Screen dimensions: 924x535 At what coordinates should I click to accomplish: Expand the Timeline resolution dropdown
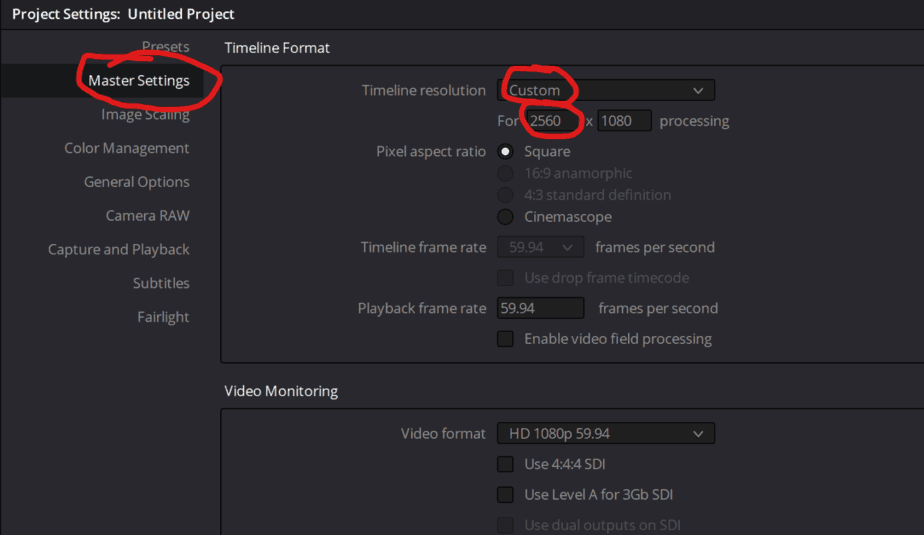pyautogui.click(x=606, y=90)
